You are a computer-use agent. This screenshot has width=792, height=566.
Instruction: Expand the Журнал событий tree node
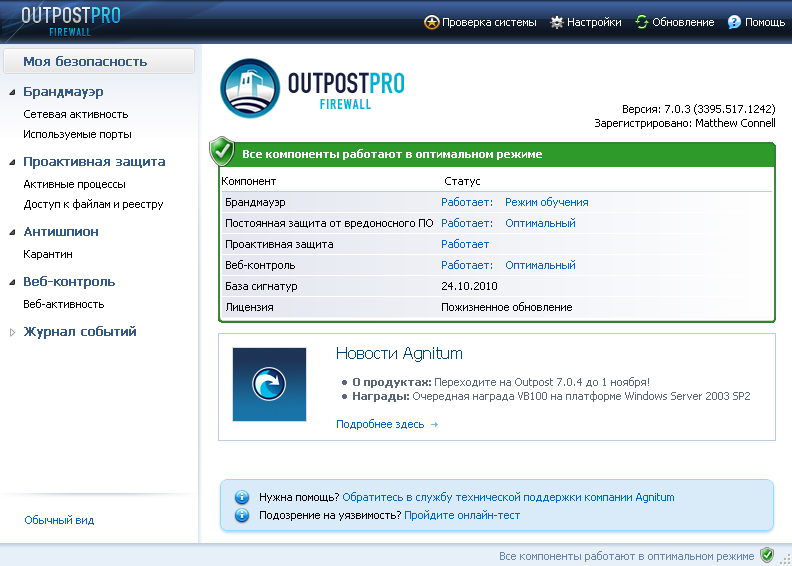[12, 332]
